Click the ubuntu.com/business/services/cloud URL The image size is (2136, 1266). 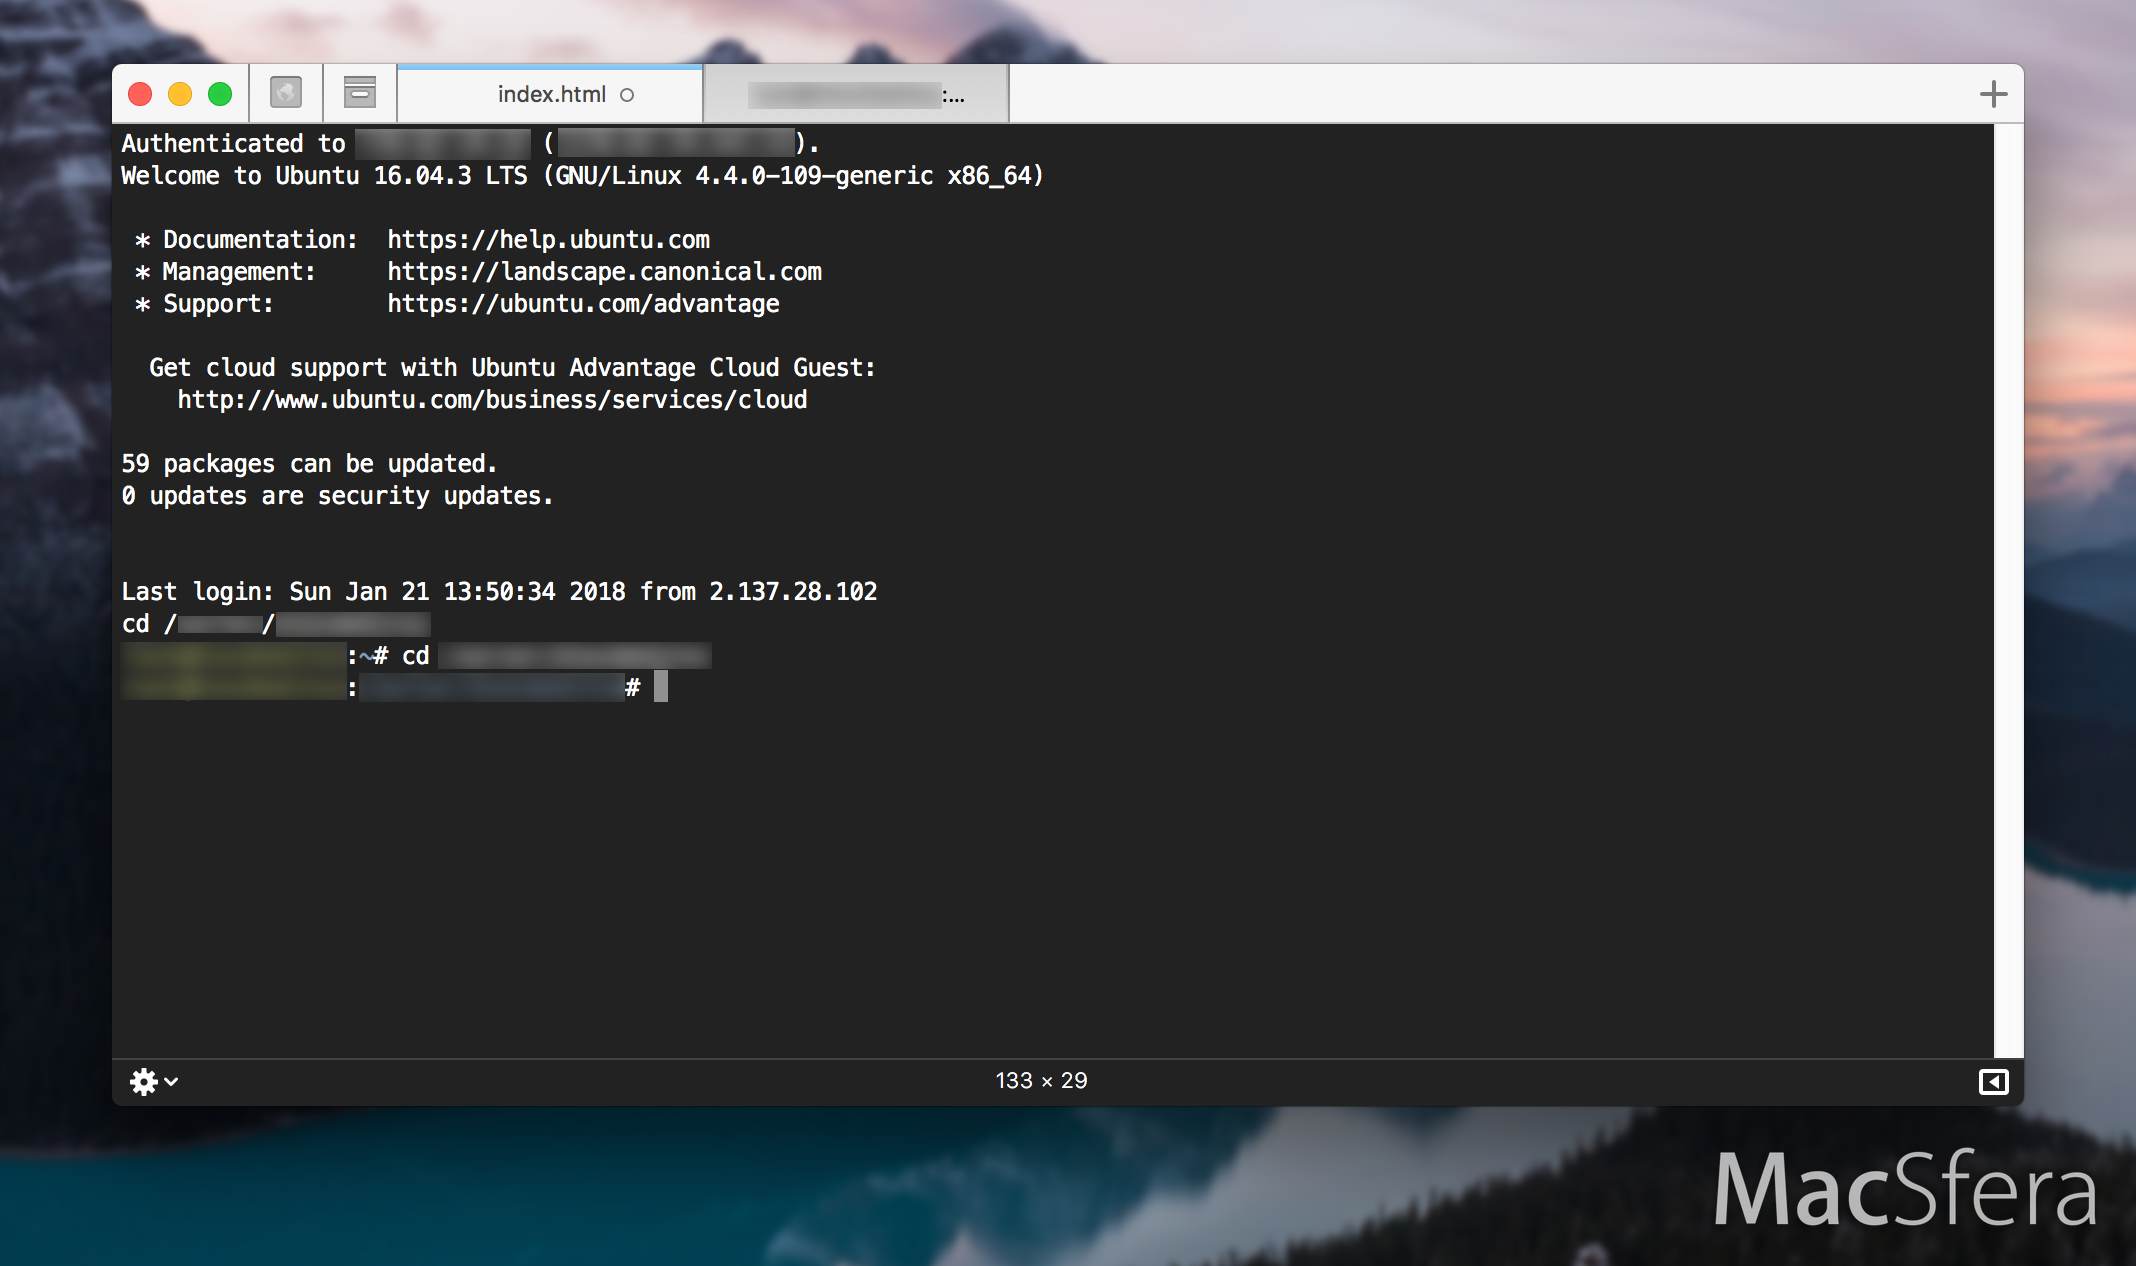492,400
